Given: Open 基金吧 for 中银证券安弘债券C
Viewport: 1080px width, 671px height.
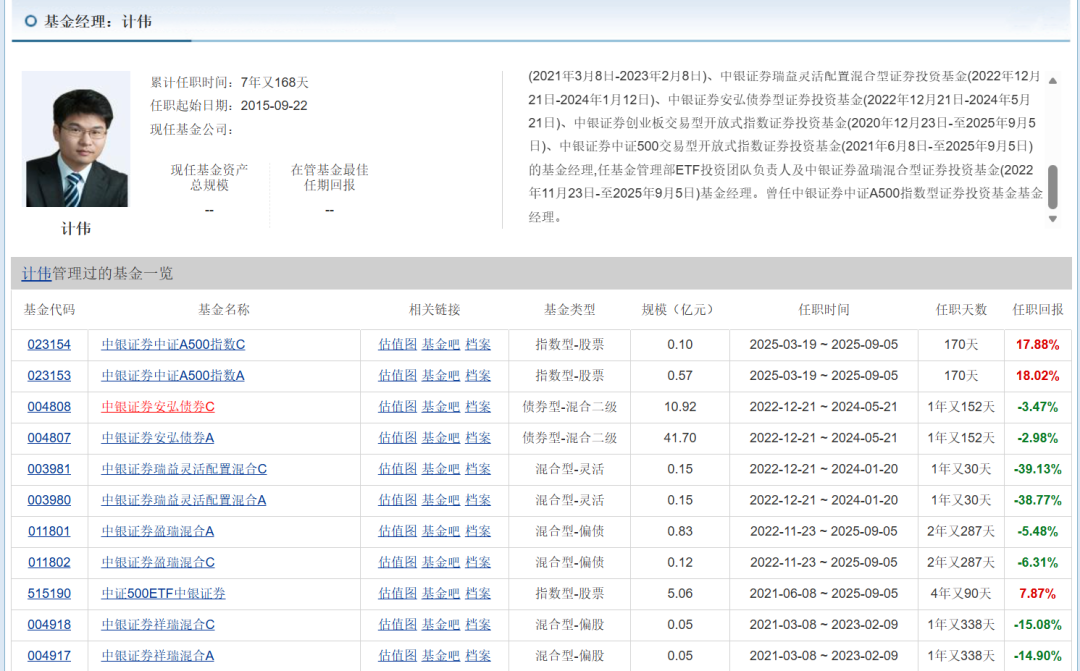Looking at the screenshot, I should pyautogui.click(x=441, y=406).
